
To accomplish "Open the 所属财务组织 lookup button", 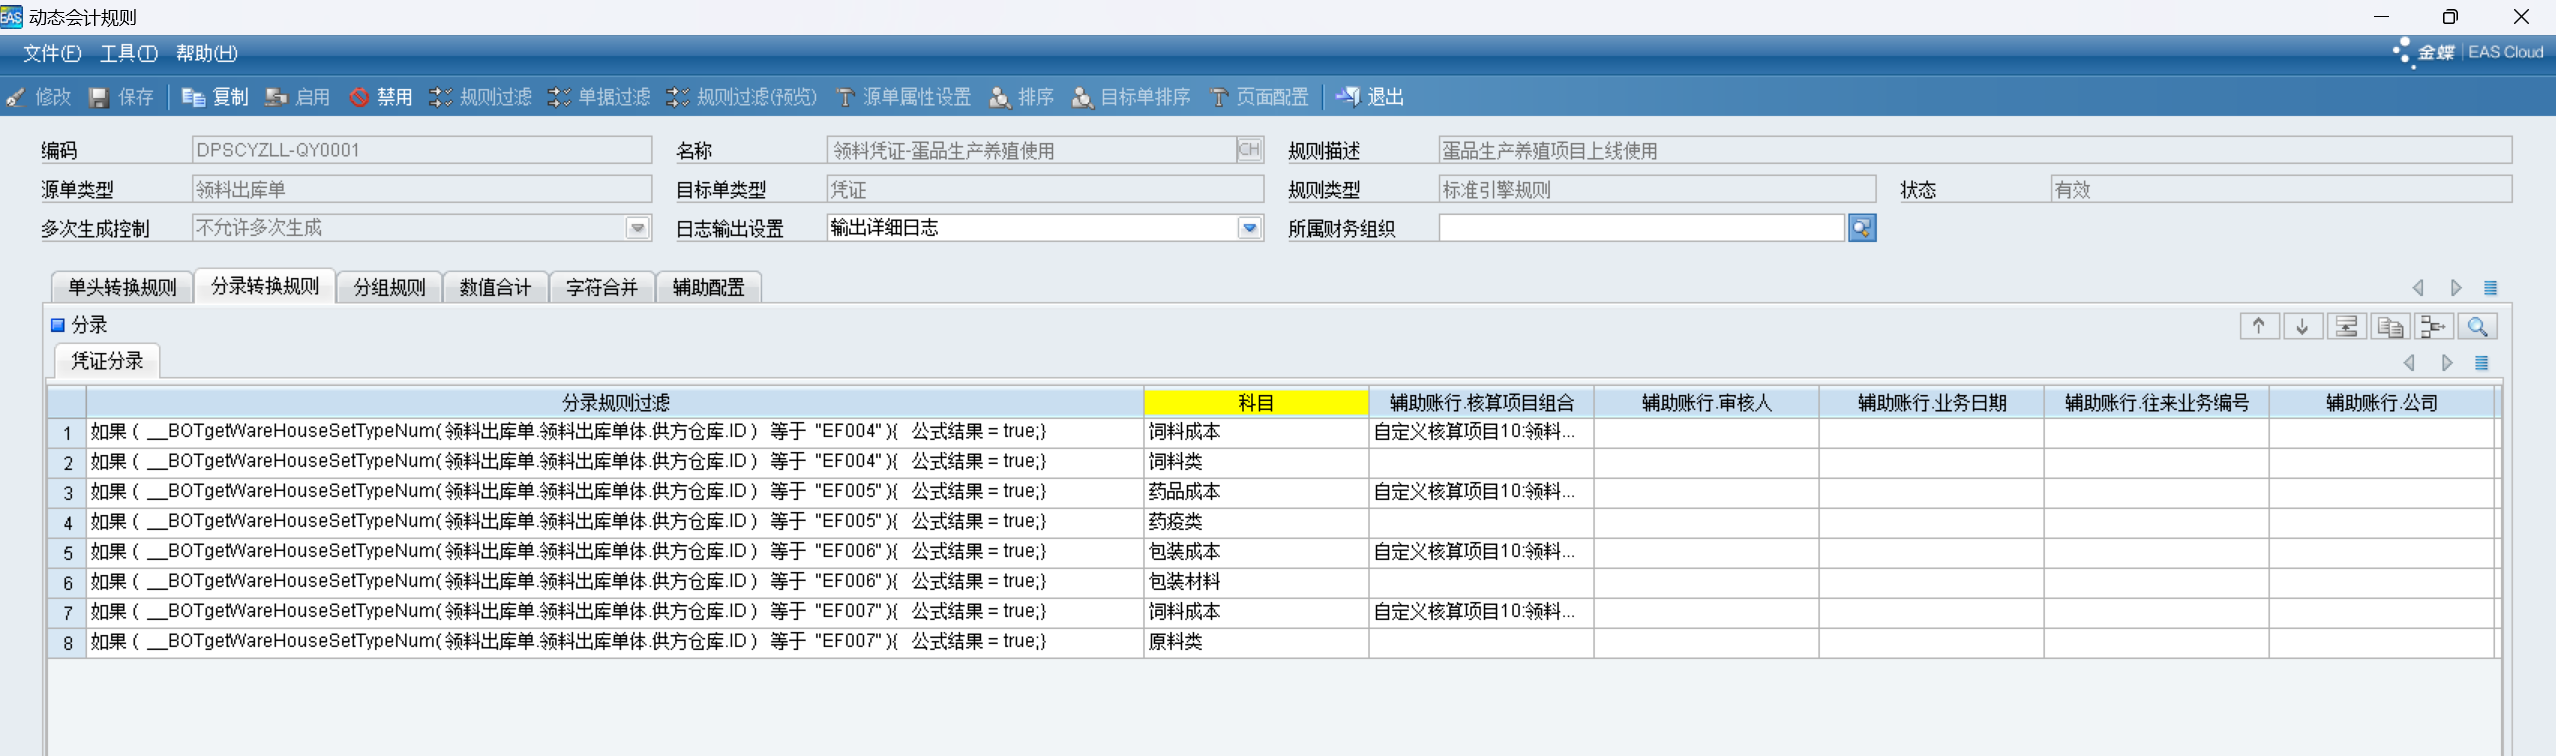I will [1861, 228].
